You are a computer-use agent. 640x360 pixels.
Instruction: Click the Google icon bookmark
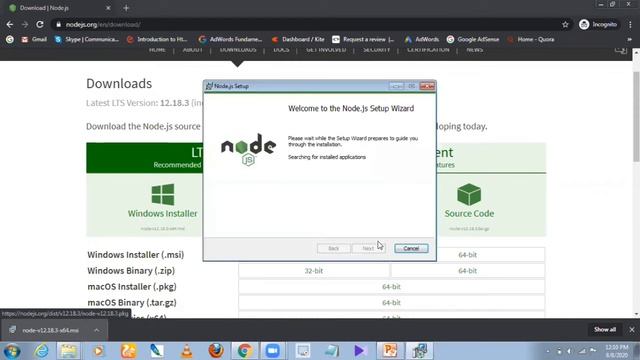(10, 40)
